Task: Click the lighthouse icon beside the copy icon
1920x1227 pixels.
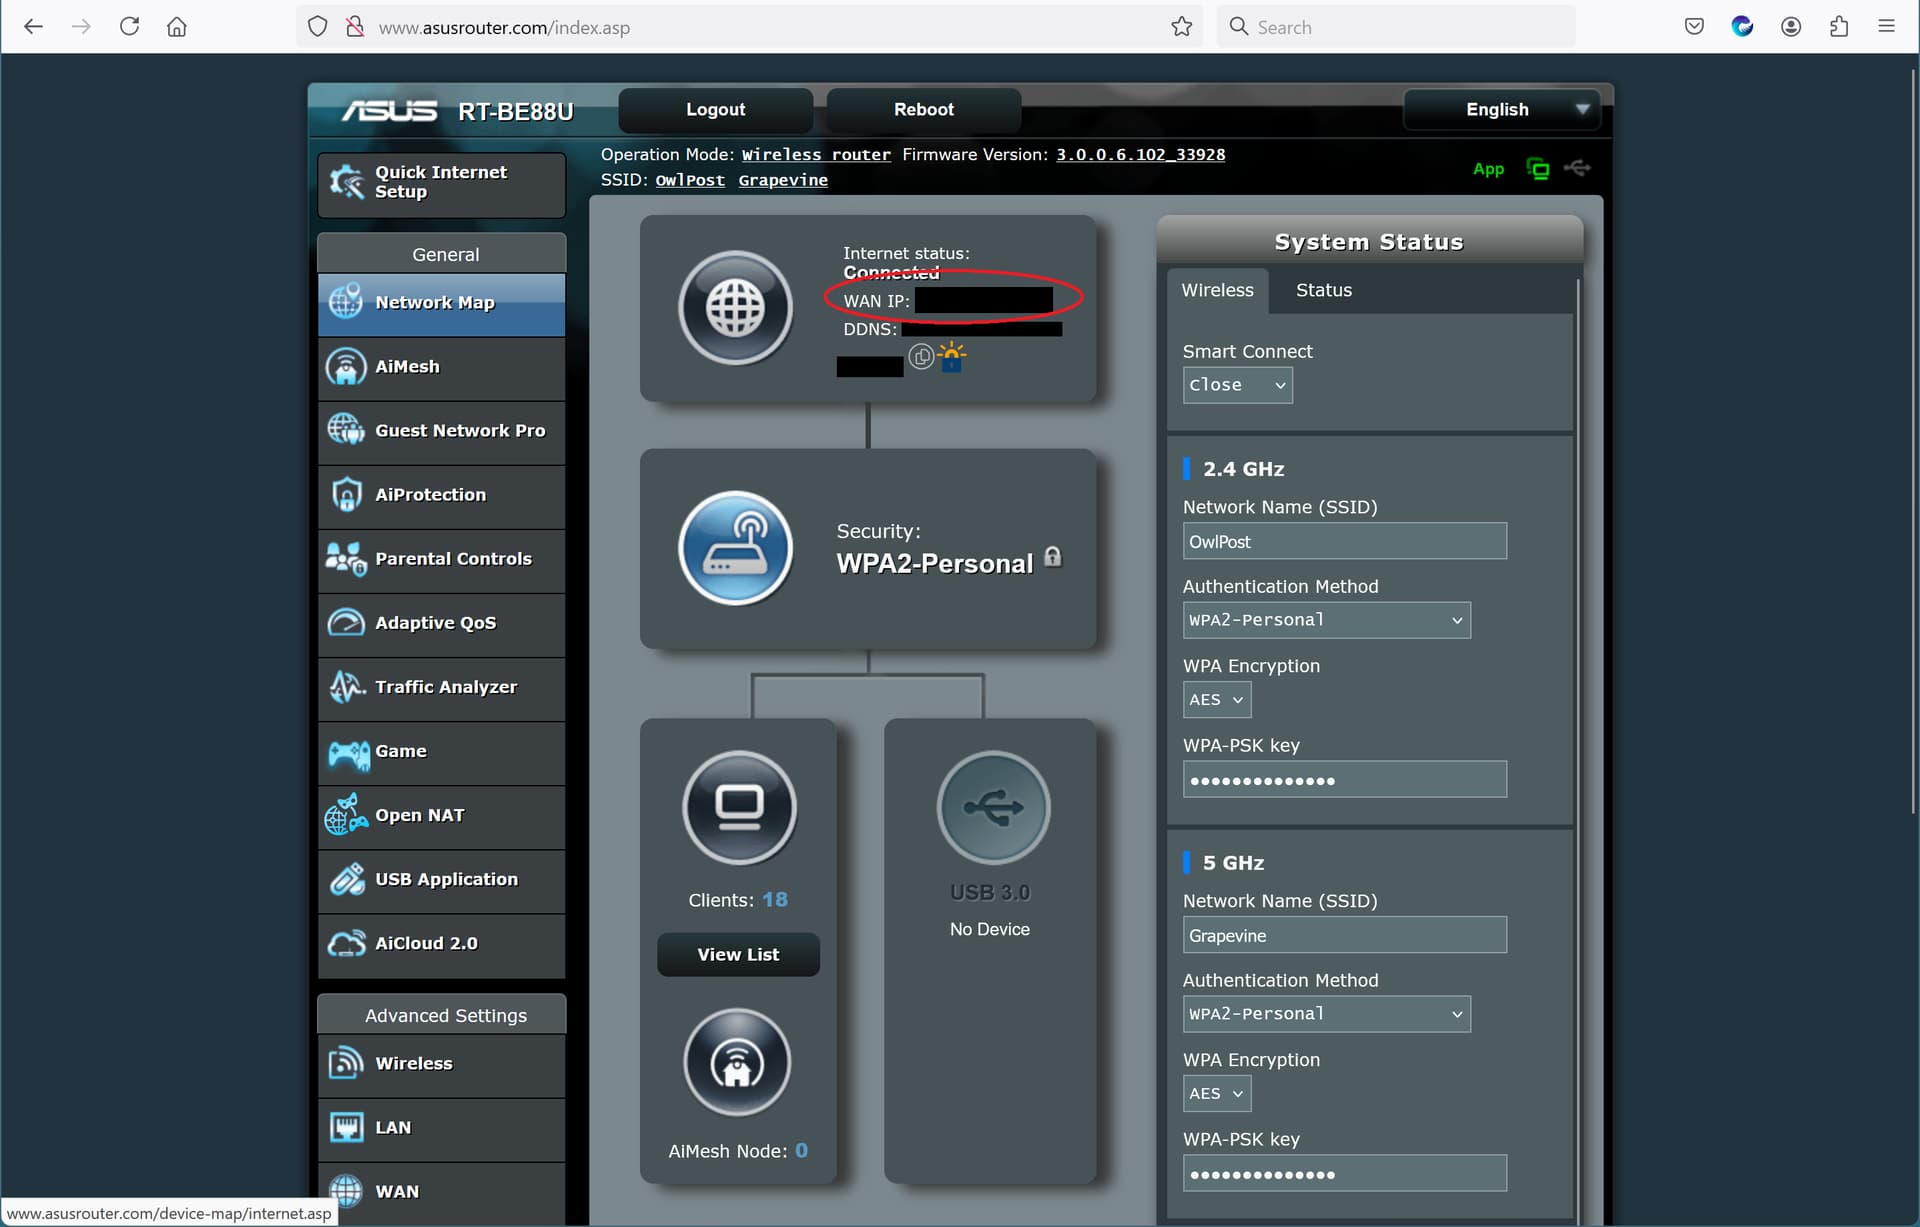Action: pyautogui.click(x=952, y=356)
